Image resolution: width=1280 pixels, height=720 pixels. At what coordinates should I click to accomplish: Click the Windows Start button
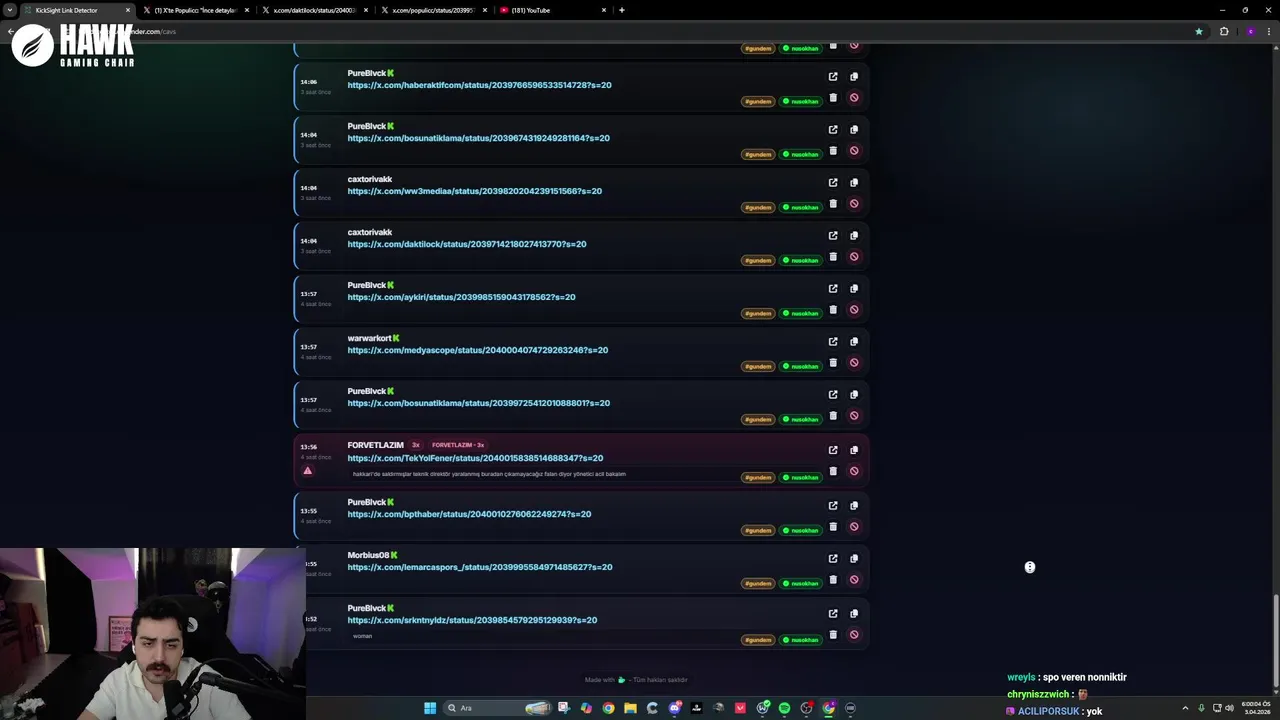click(430, 708)
